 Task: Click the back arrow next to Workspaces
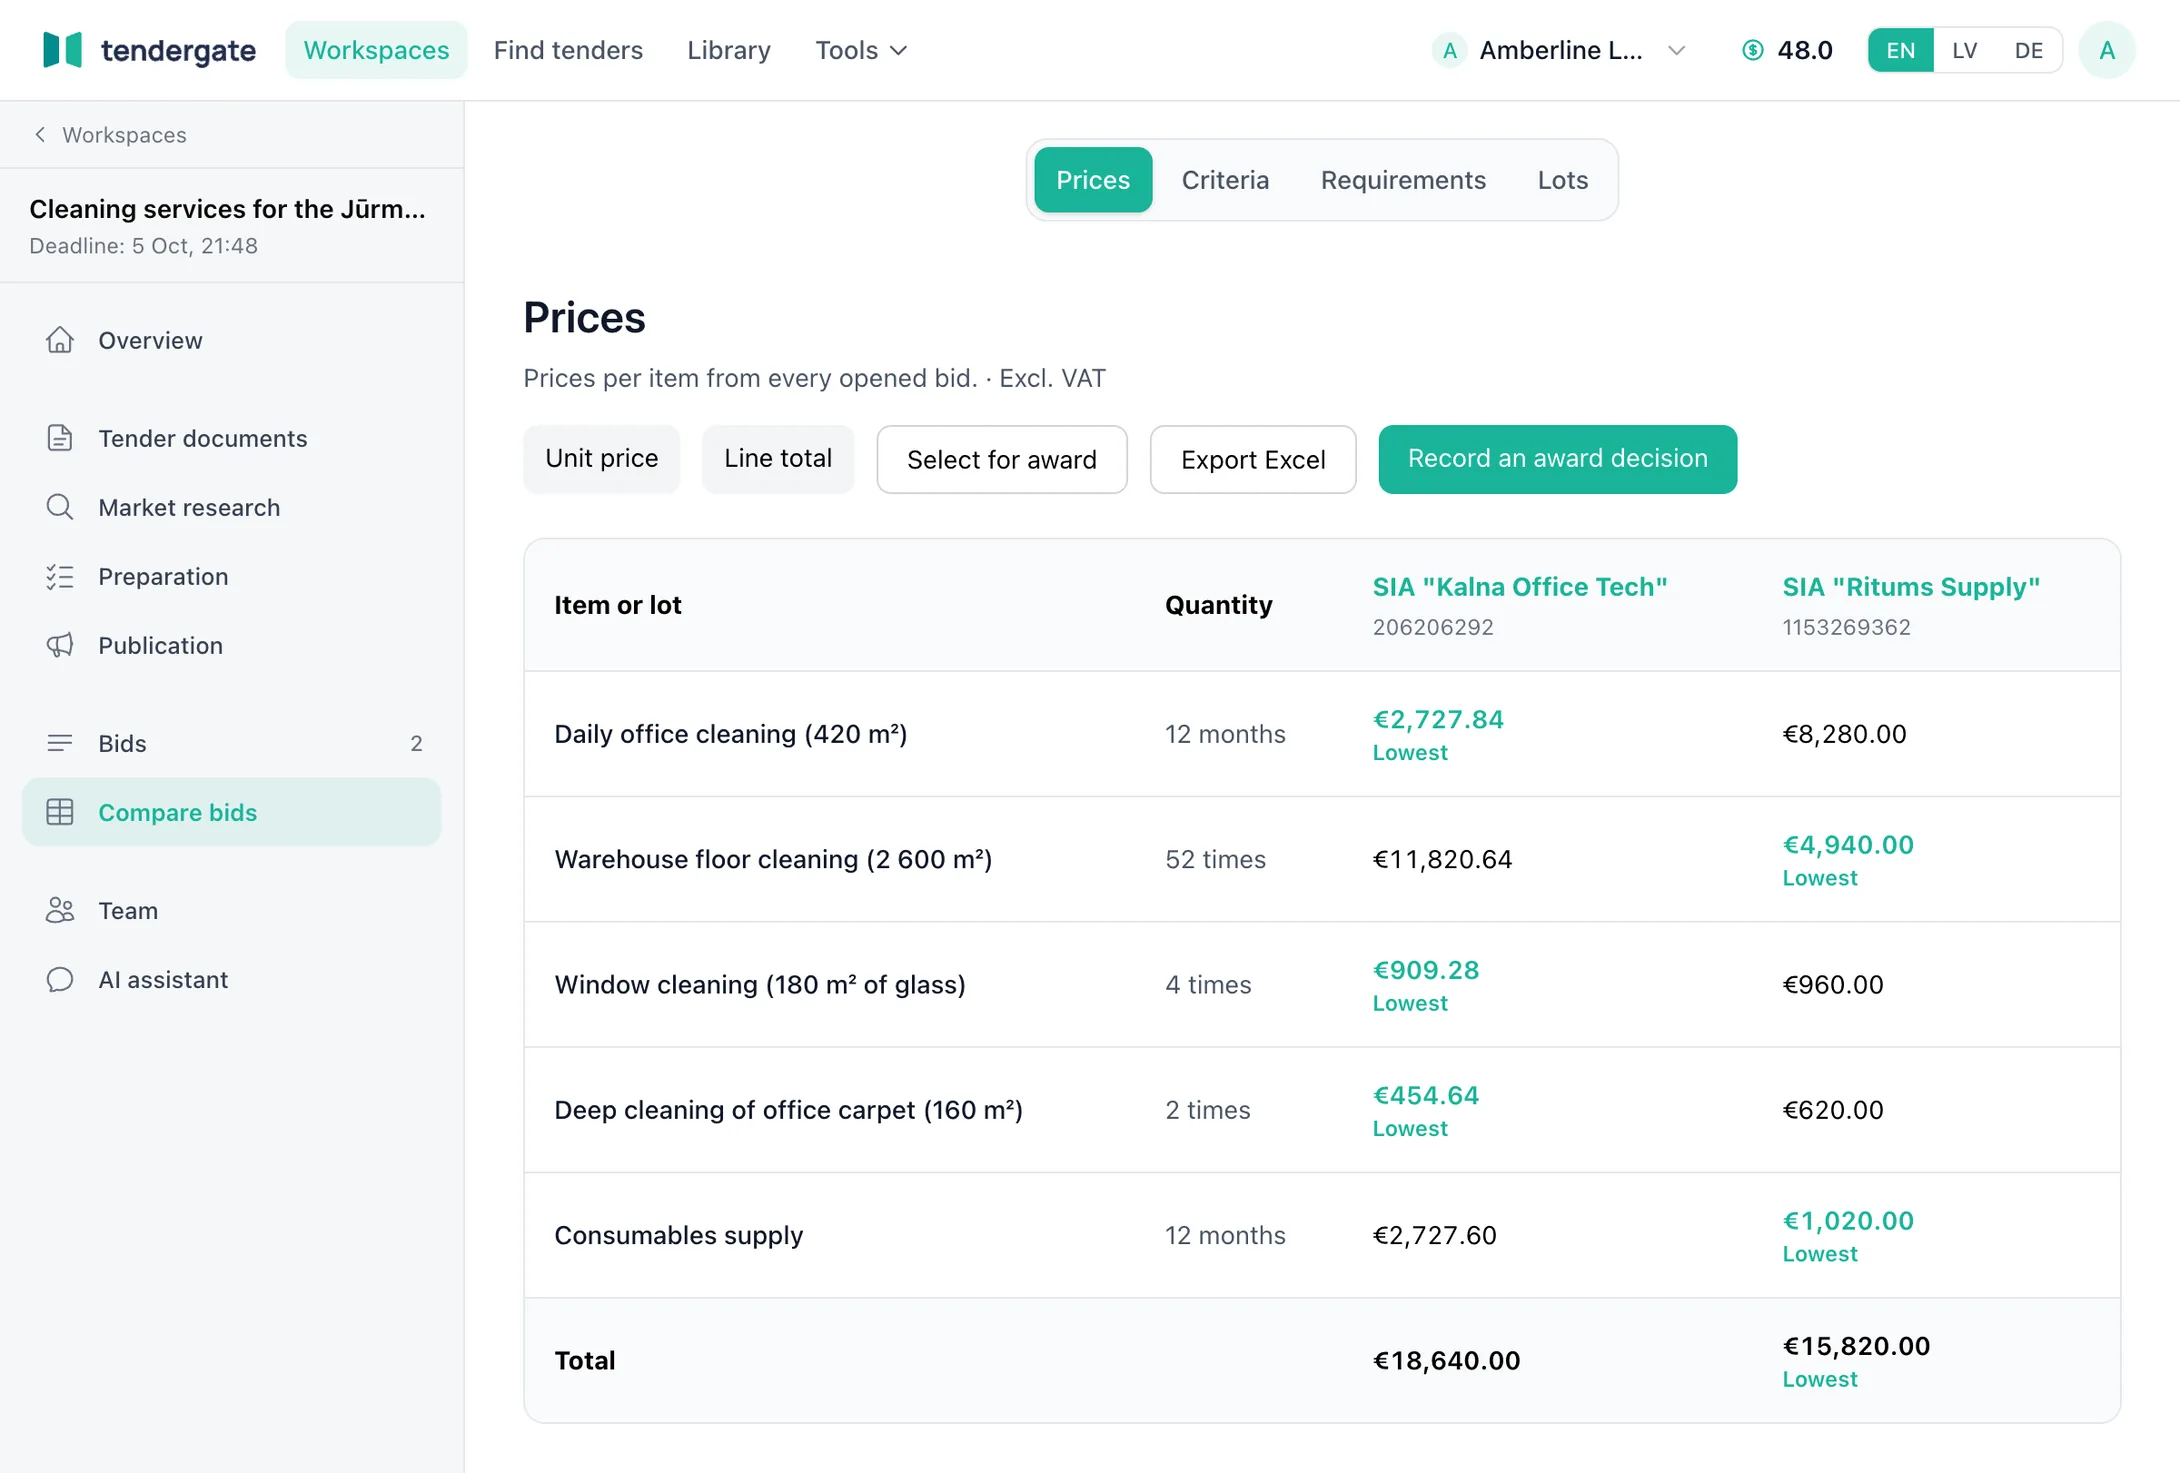[40, 135]
